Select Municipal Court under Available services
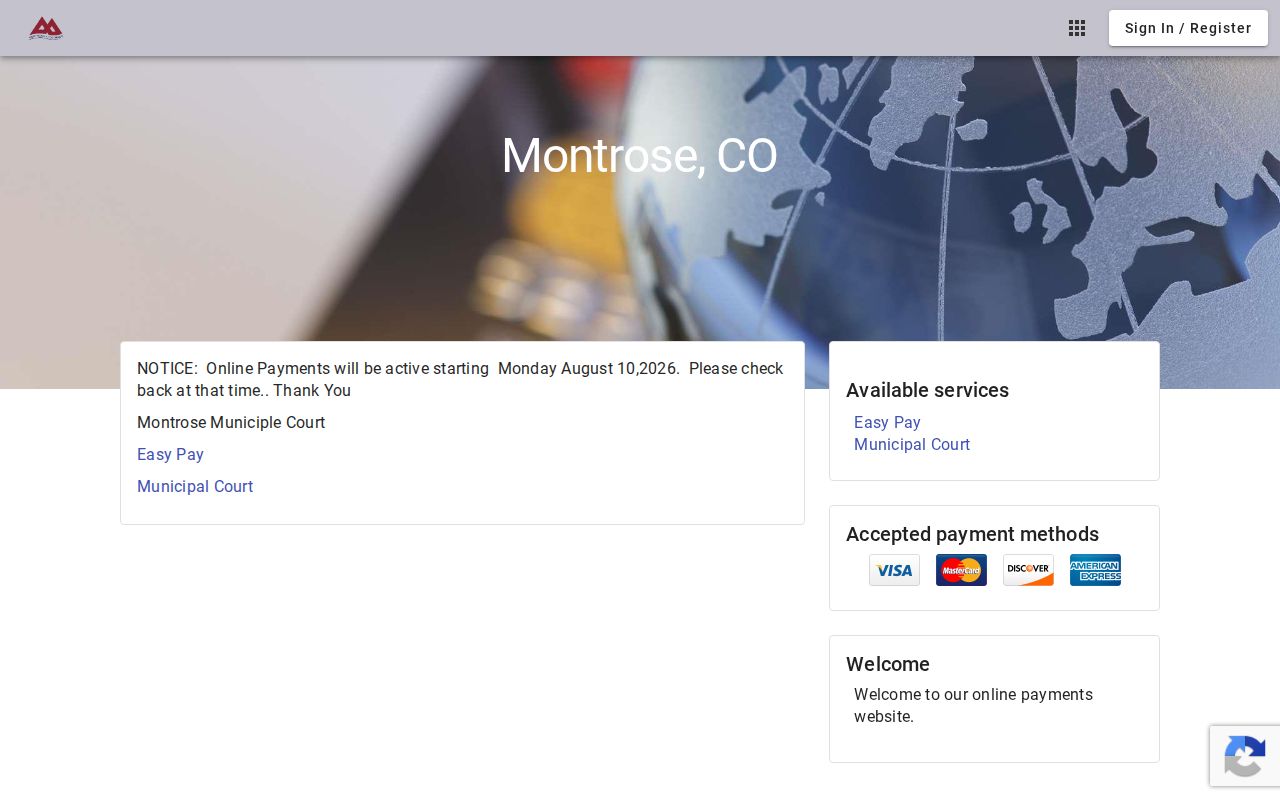Image resolution: width=1280 pixels, height=800 pixels. click(912, 445)
